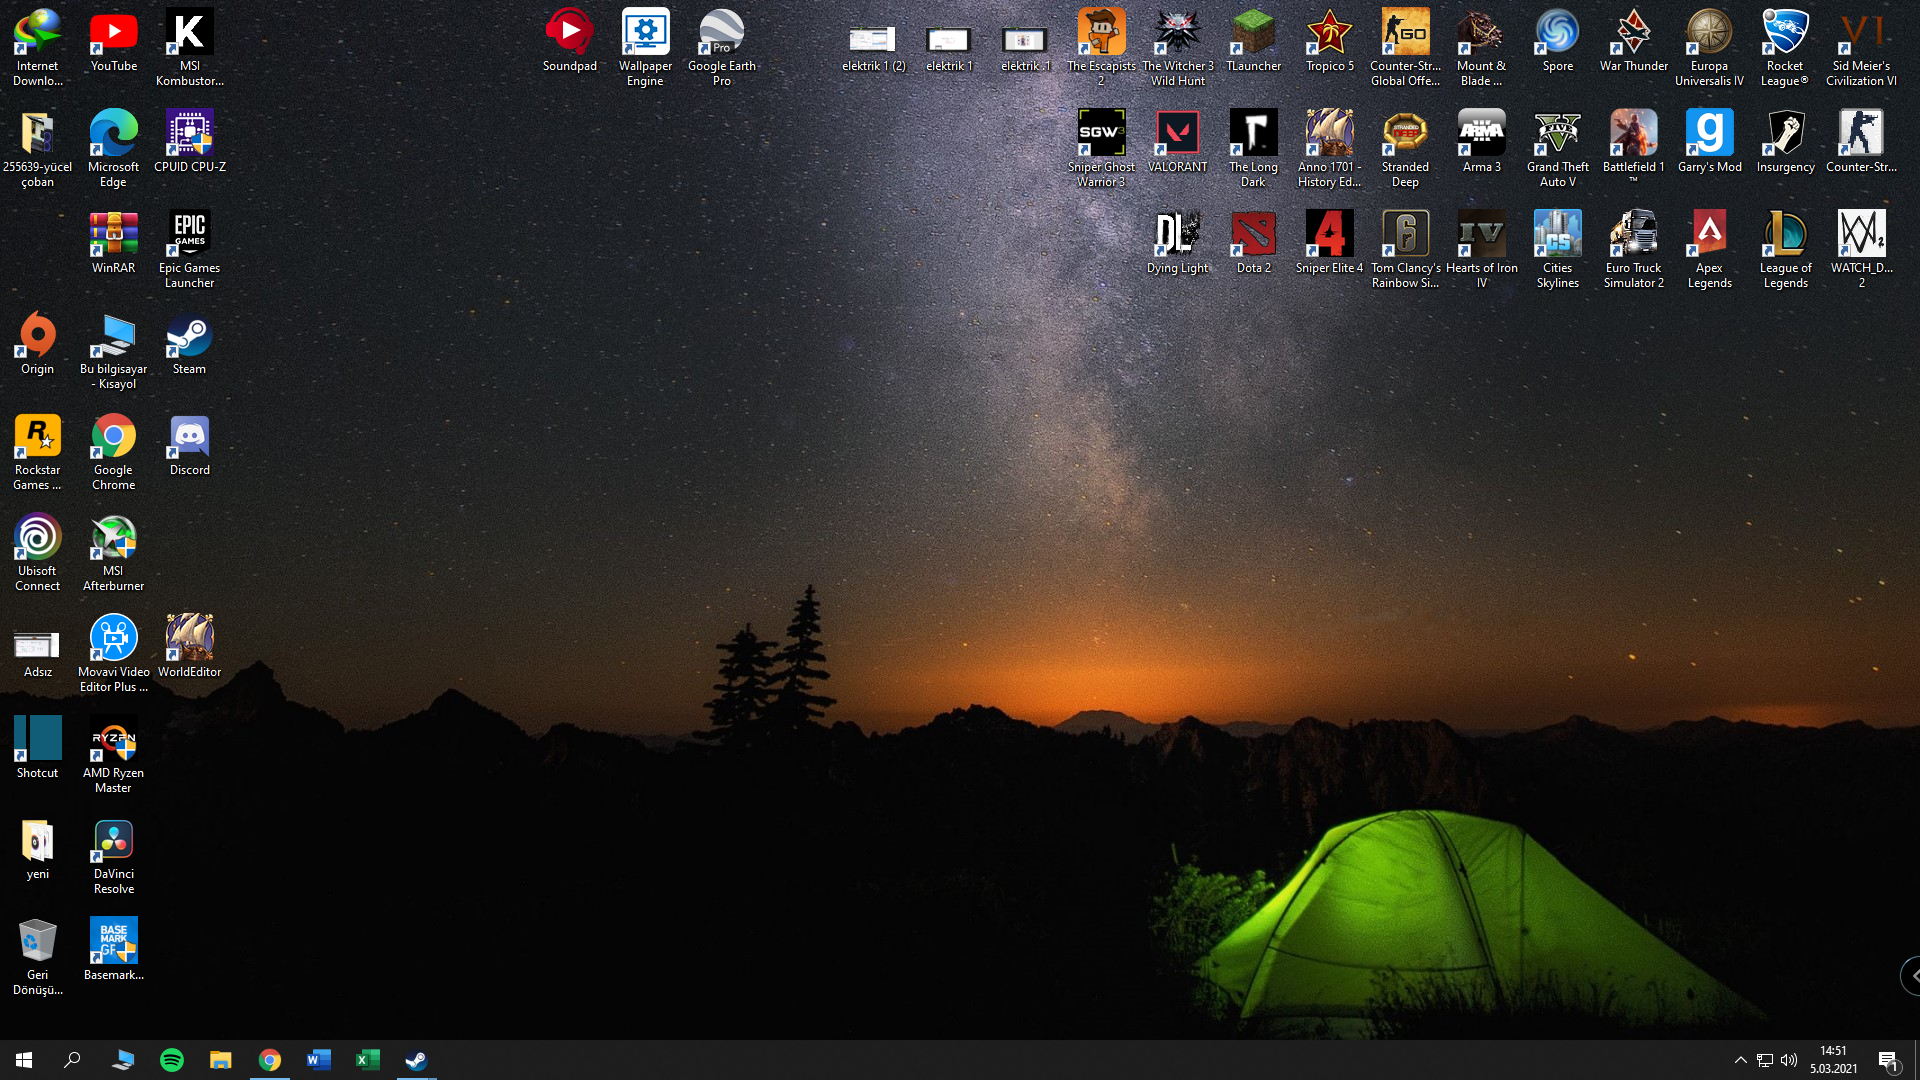Click the clock showing 14:51
The height and width of the screenshot is (1080, 1920).
(x=1833, y=1060)
